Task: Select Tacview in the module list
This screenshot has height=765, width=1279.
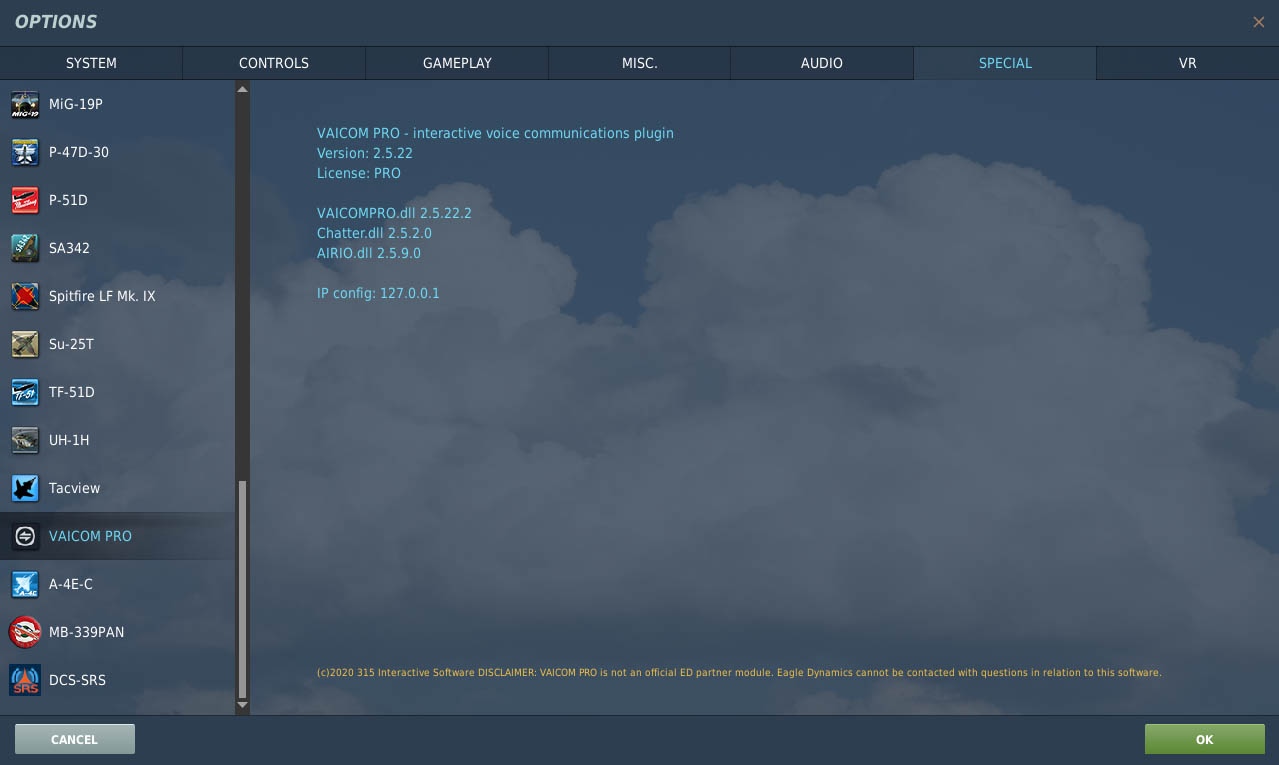Action: (x=118, y=488)
